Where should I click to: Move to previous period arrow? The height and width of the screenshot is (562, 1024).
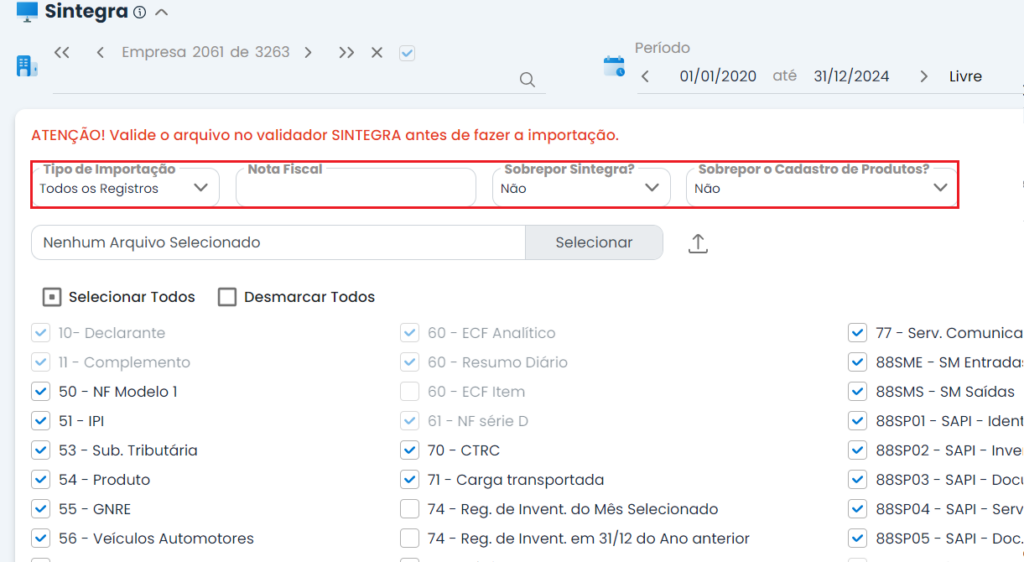(645, 76)
